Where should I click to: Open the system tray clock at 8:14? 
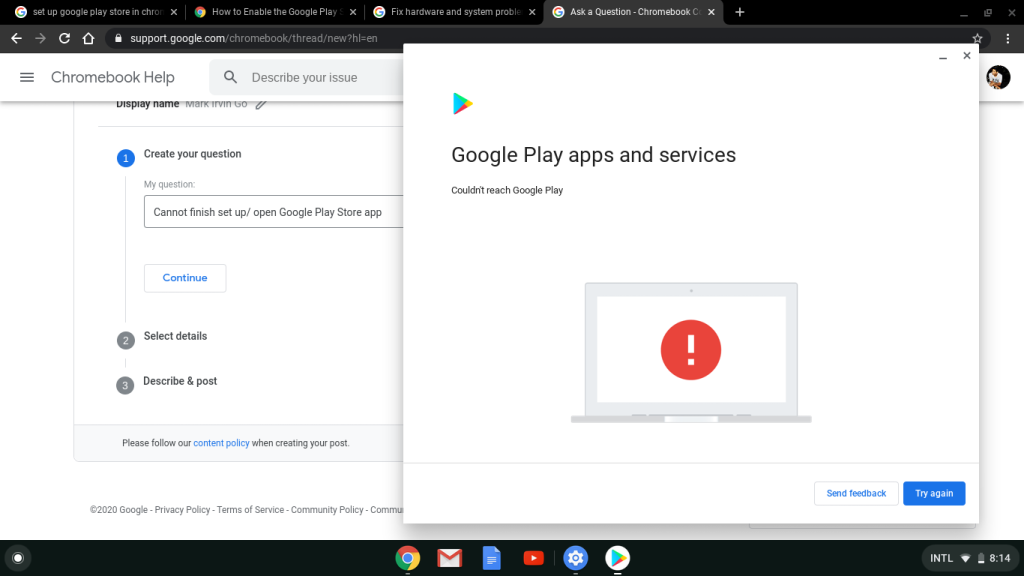point(1000,558)
